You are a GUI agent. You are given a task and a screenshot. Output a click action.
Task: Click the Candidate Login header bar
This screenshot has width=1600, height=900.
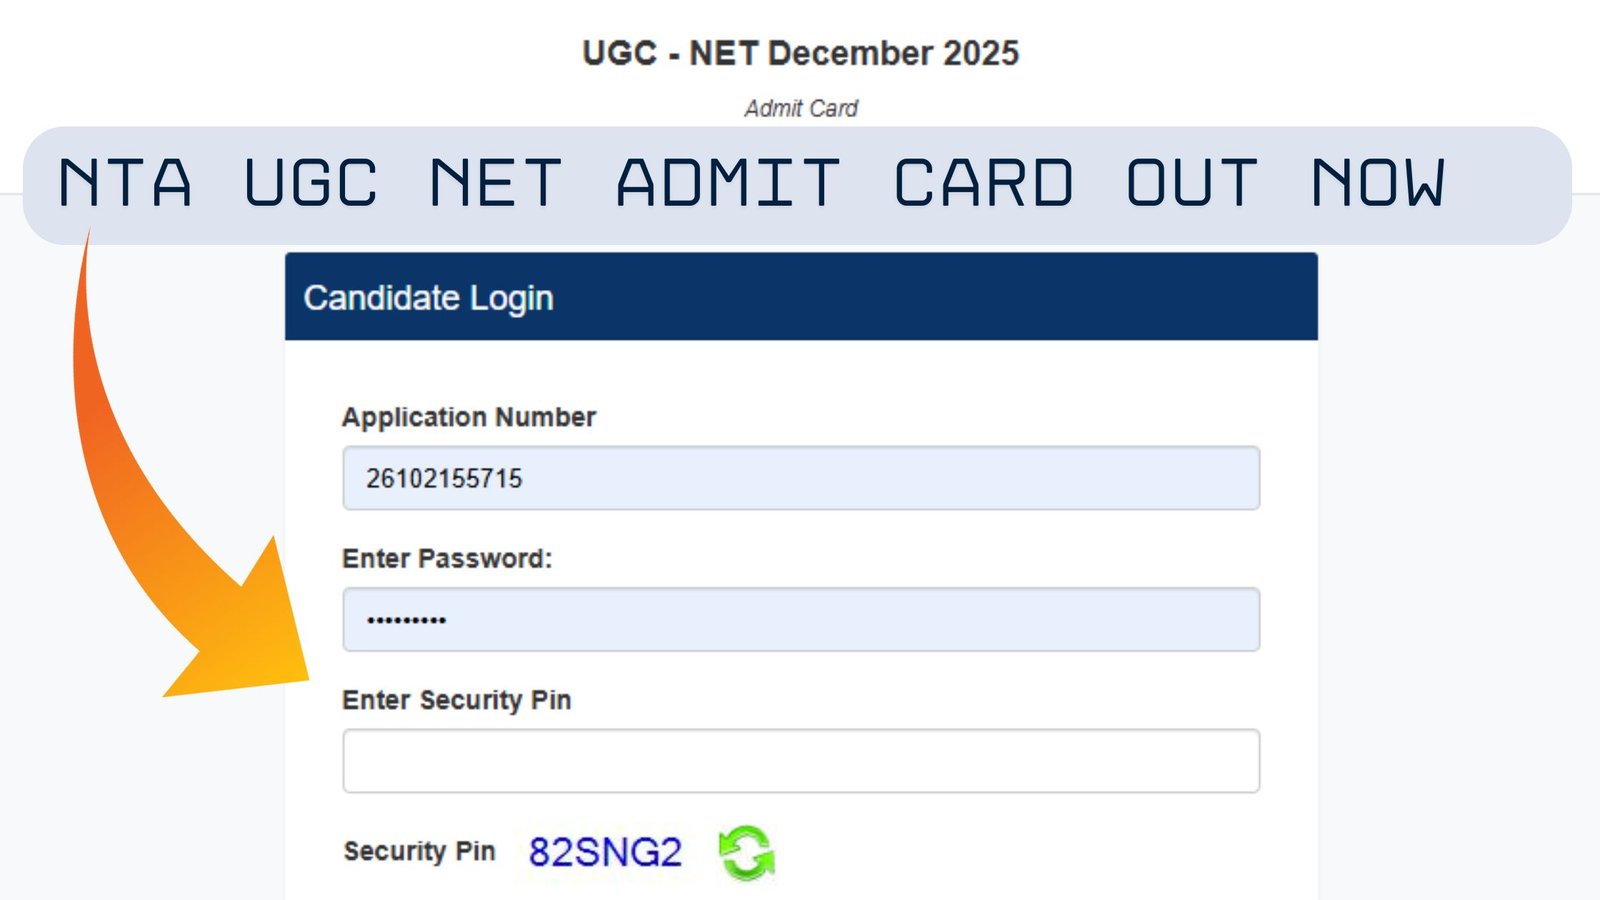(x=800, y=297)
